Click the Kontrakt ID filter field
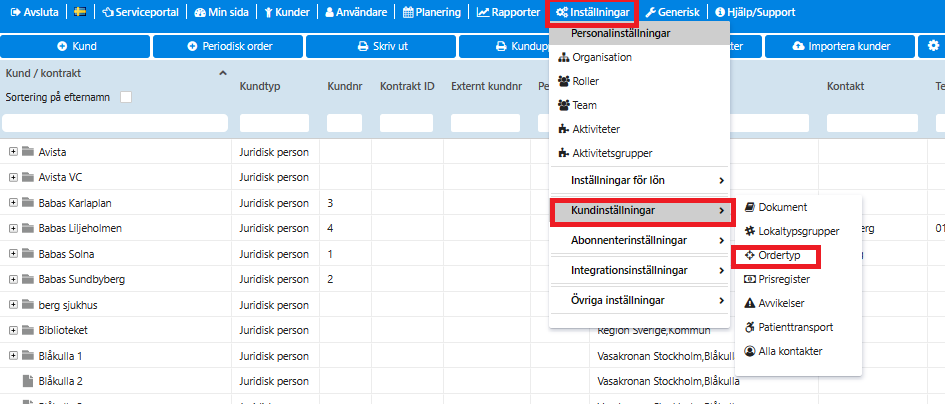Image resolution: width=945 pixels, height=404 pixels. tap(406, 123)
